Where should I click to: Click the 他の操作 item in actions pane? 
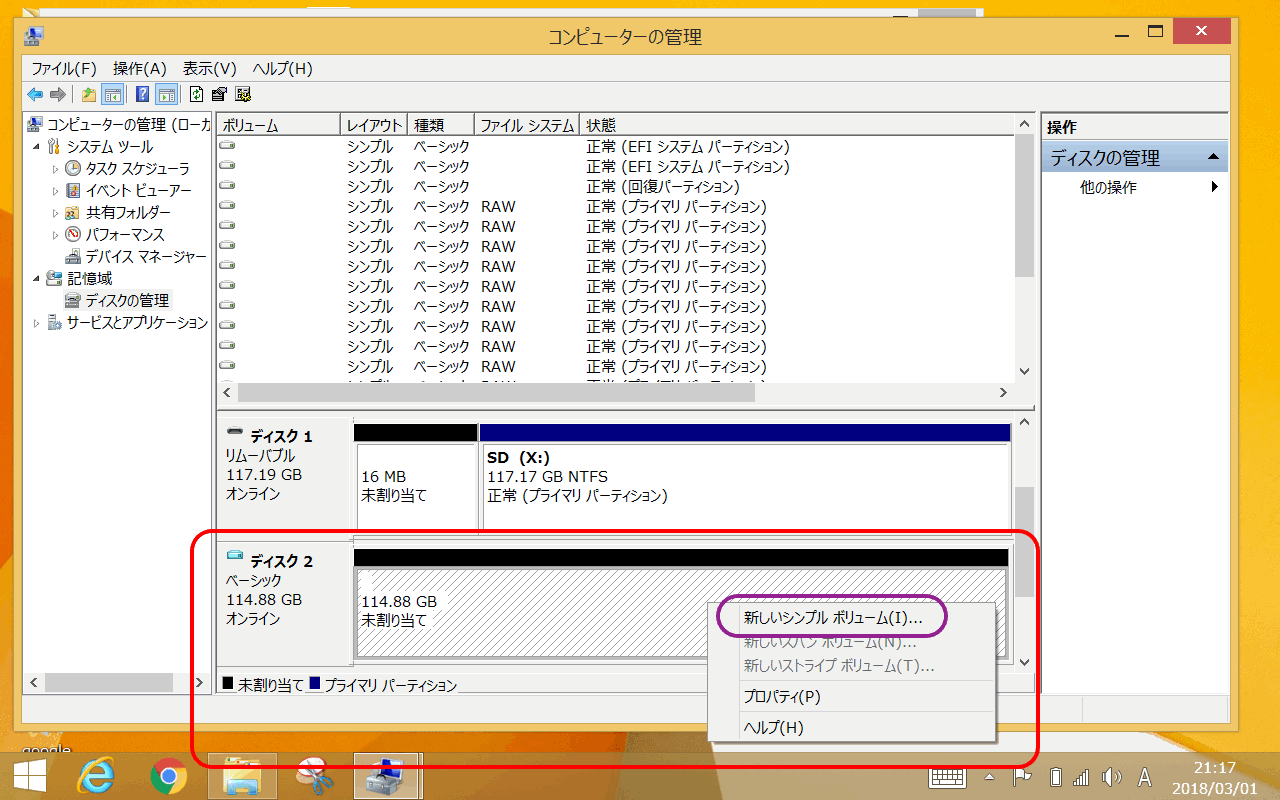coord(1108,187)
